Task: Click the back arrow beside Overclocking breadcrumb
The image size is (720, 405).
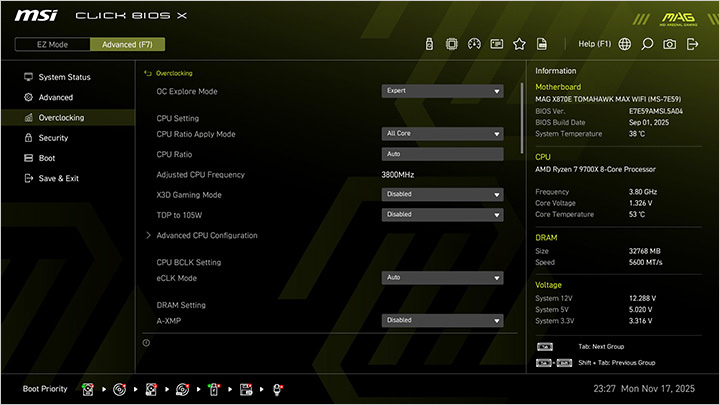Action: 148,73
